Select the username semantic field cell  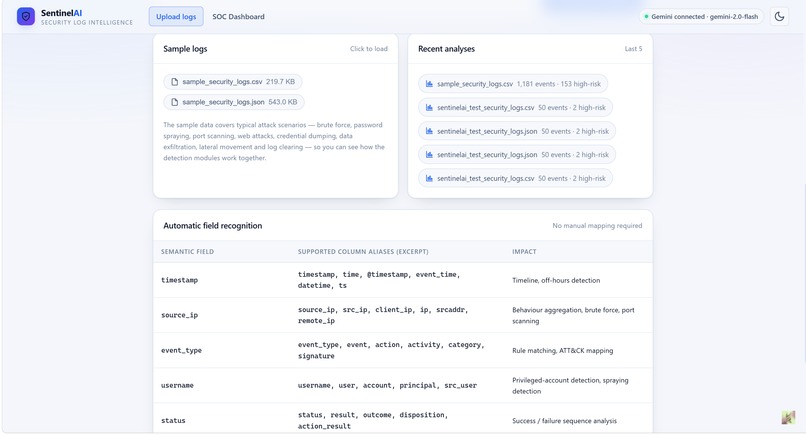pyautogui.click(x=177, y=385)
